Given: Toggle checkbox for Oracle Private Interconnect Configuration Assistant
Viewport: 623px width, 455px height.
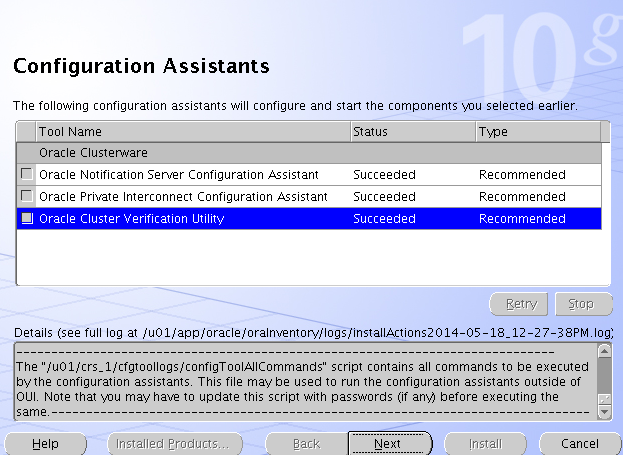Looking at the screenshot, I should tap(27, 196).
